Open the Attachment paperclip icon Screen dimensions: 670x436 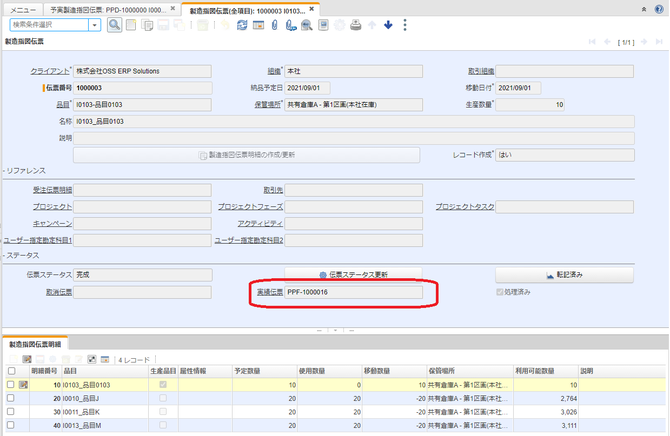(274, 25)
